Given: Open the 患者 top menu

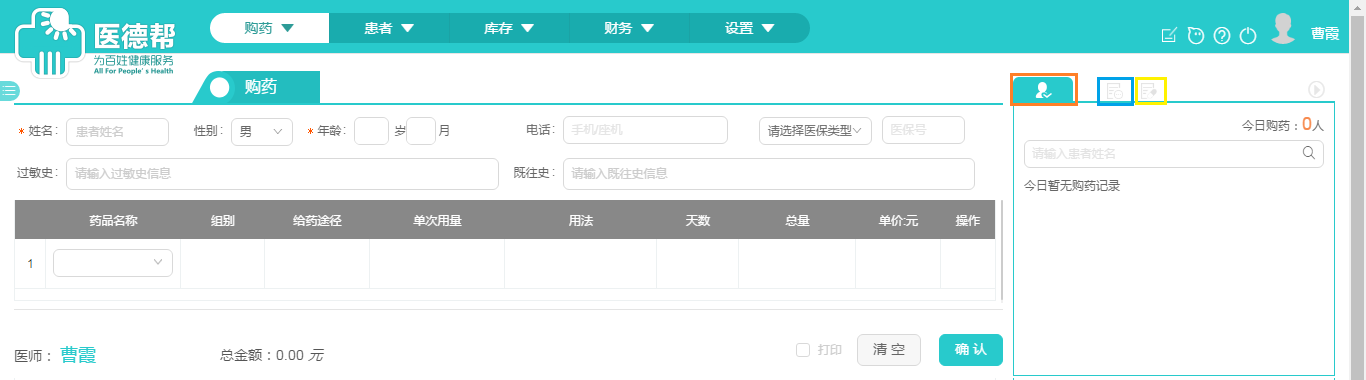Looking at the screenshot, I should [x=389, y=28].
